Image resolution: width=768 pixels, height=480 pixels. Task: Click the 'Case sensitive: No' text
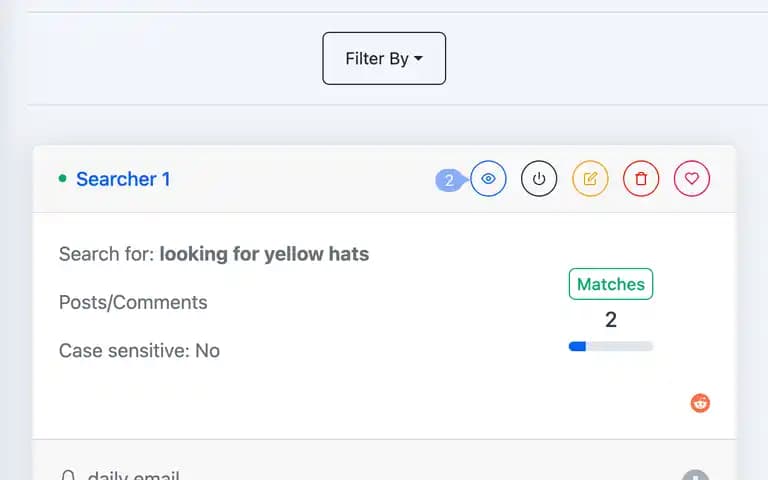pyautogui.click(x=140, y=351)
